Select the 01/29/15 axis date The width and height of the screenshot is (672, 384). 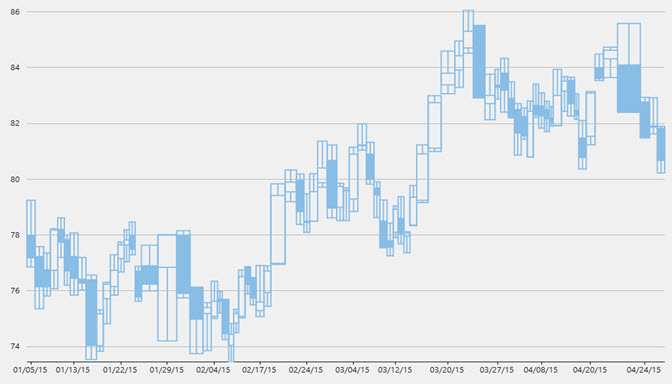point(166,370)
